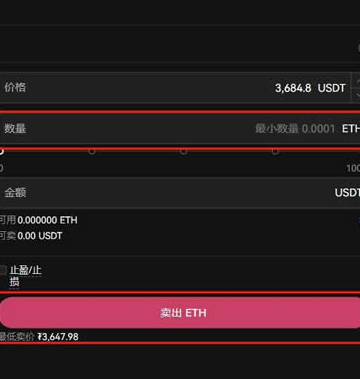Viewport: 360px width, 379px height.
Task: Click the ETH unit in quantity field
Action: 351,129
